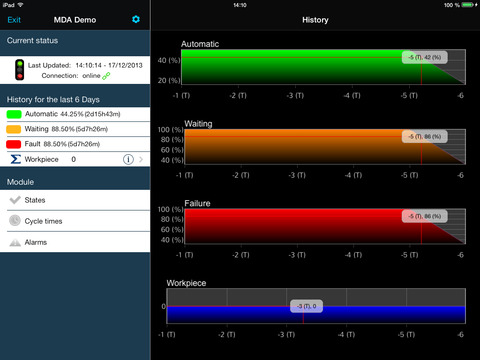The image size is (480, 360).
Task: Select the green Automatic color swatch
Action: click(14, 114)
